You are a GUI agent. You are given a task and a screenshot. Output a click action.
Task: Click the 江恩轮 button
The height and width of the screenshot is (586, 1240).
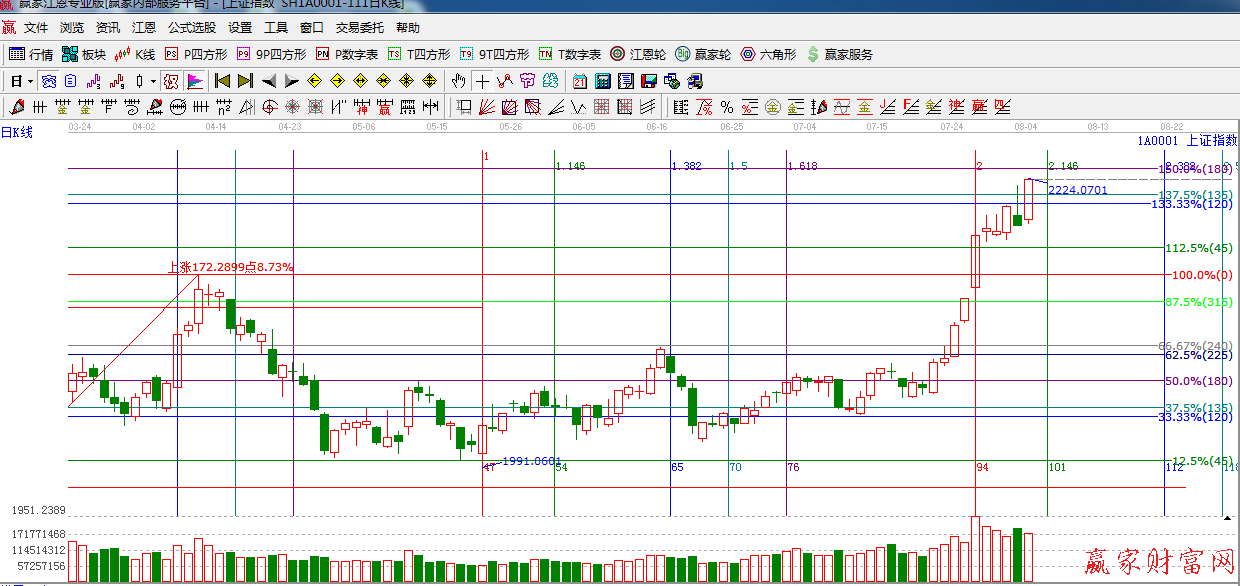pyautogui.click(x=638, y=54)
